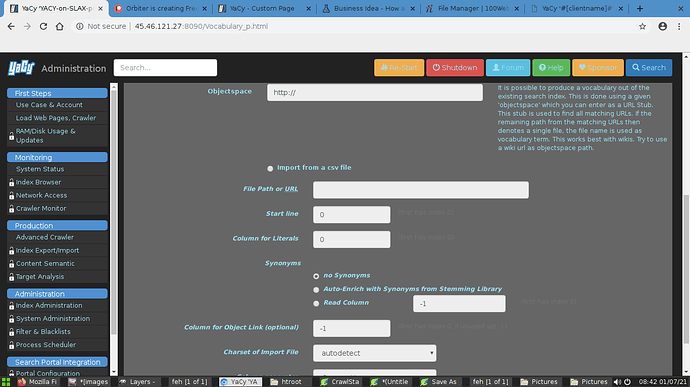Click the blue Search button

[x=649, y=68]
